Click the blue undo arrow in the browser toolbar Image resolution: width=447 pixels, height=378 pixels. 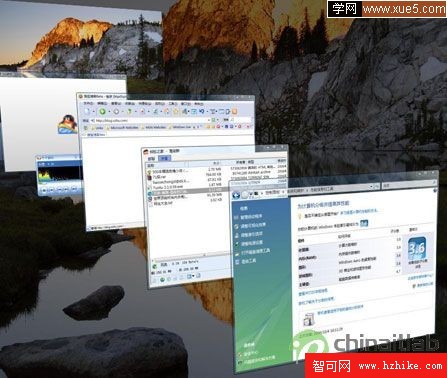pos(202,111)
